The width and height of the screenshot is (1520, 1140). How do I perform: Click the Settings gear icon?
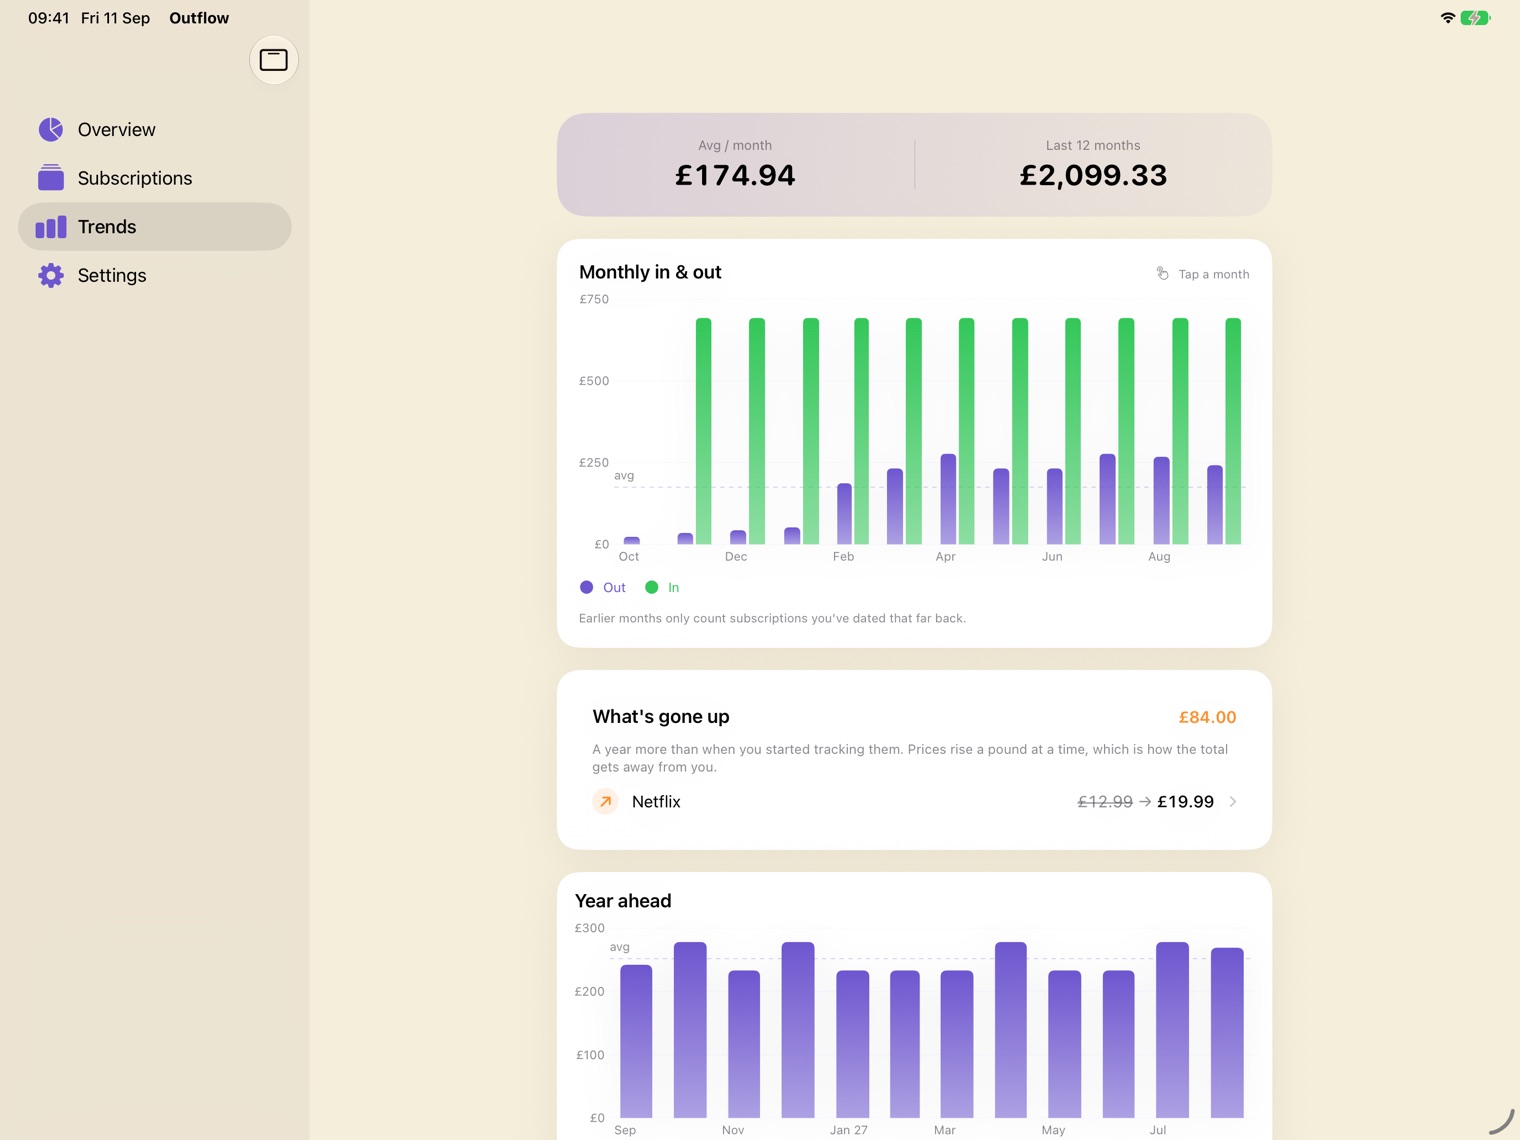(51, 275)
